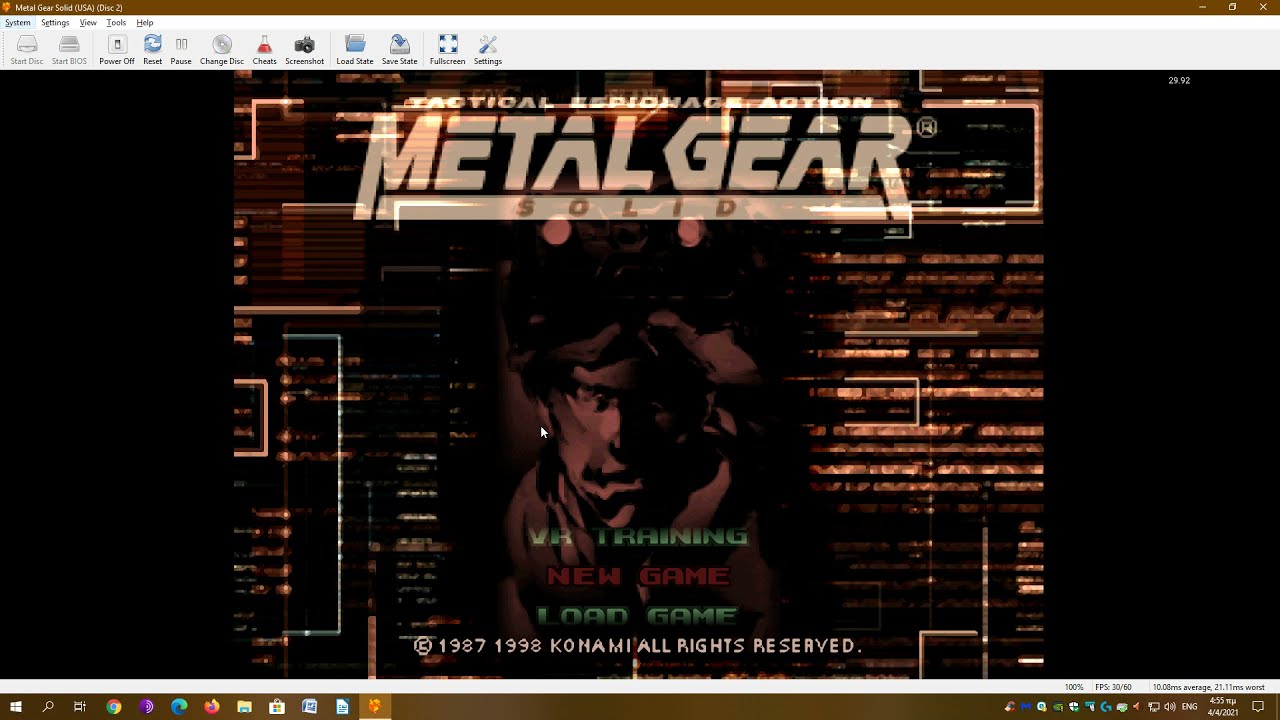The image size is (1280, 720).
Task: Pause emulation from the toolbar
Action: (x=181, y=50)
